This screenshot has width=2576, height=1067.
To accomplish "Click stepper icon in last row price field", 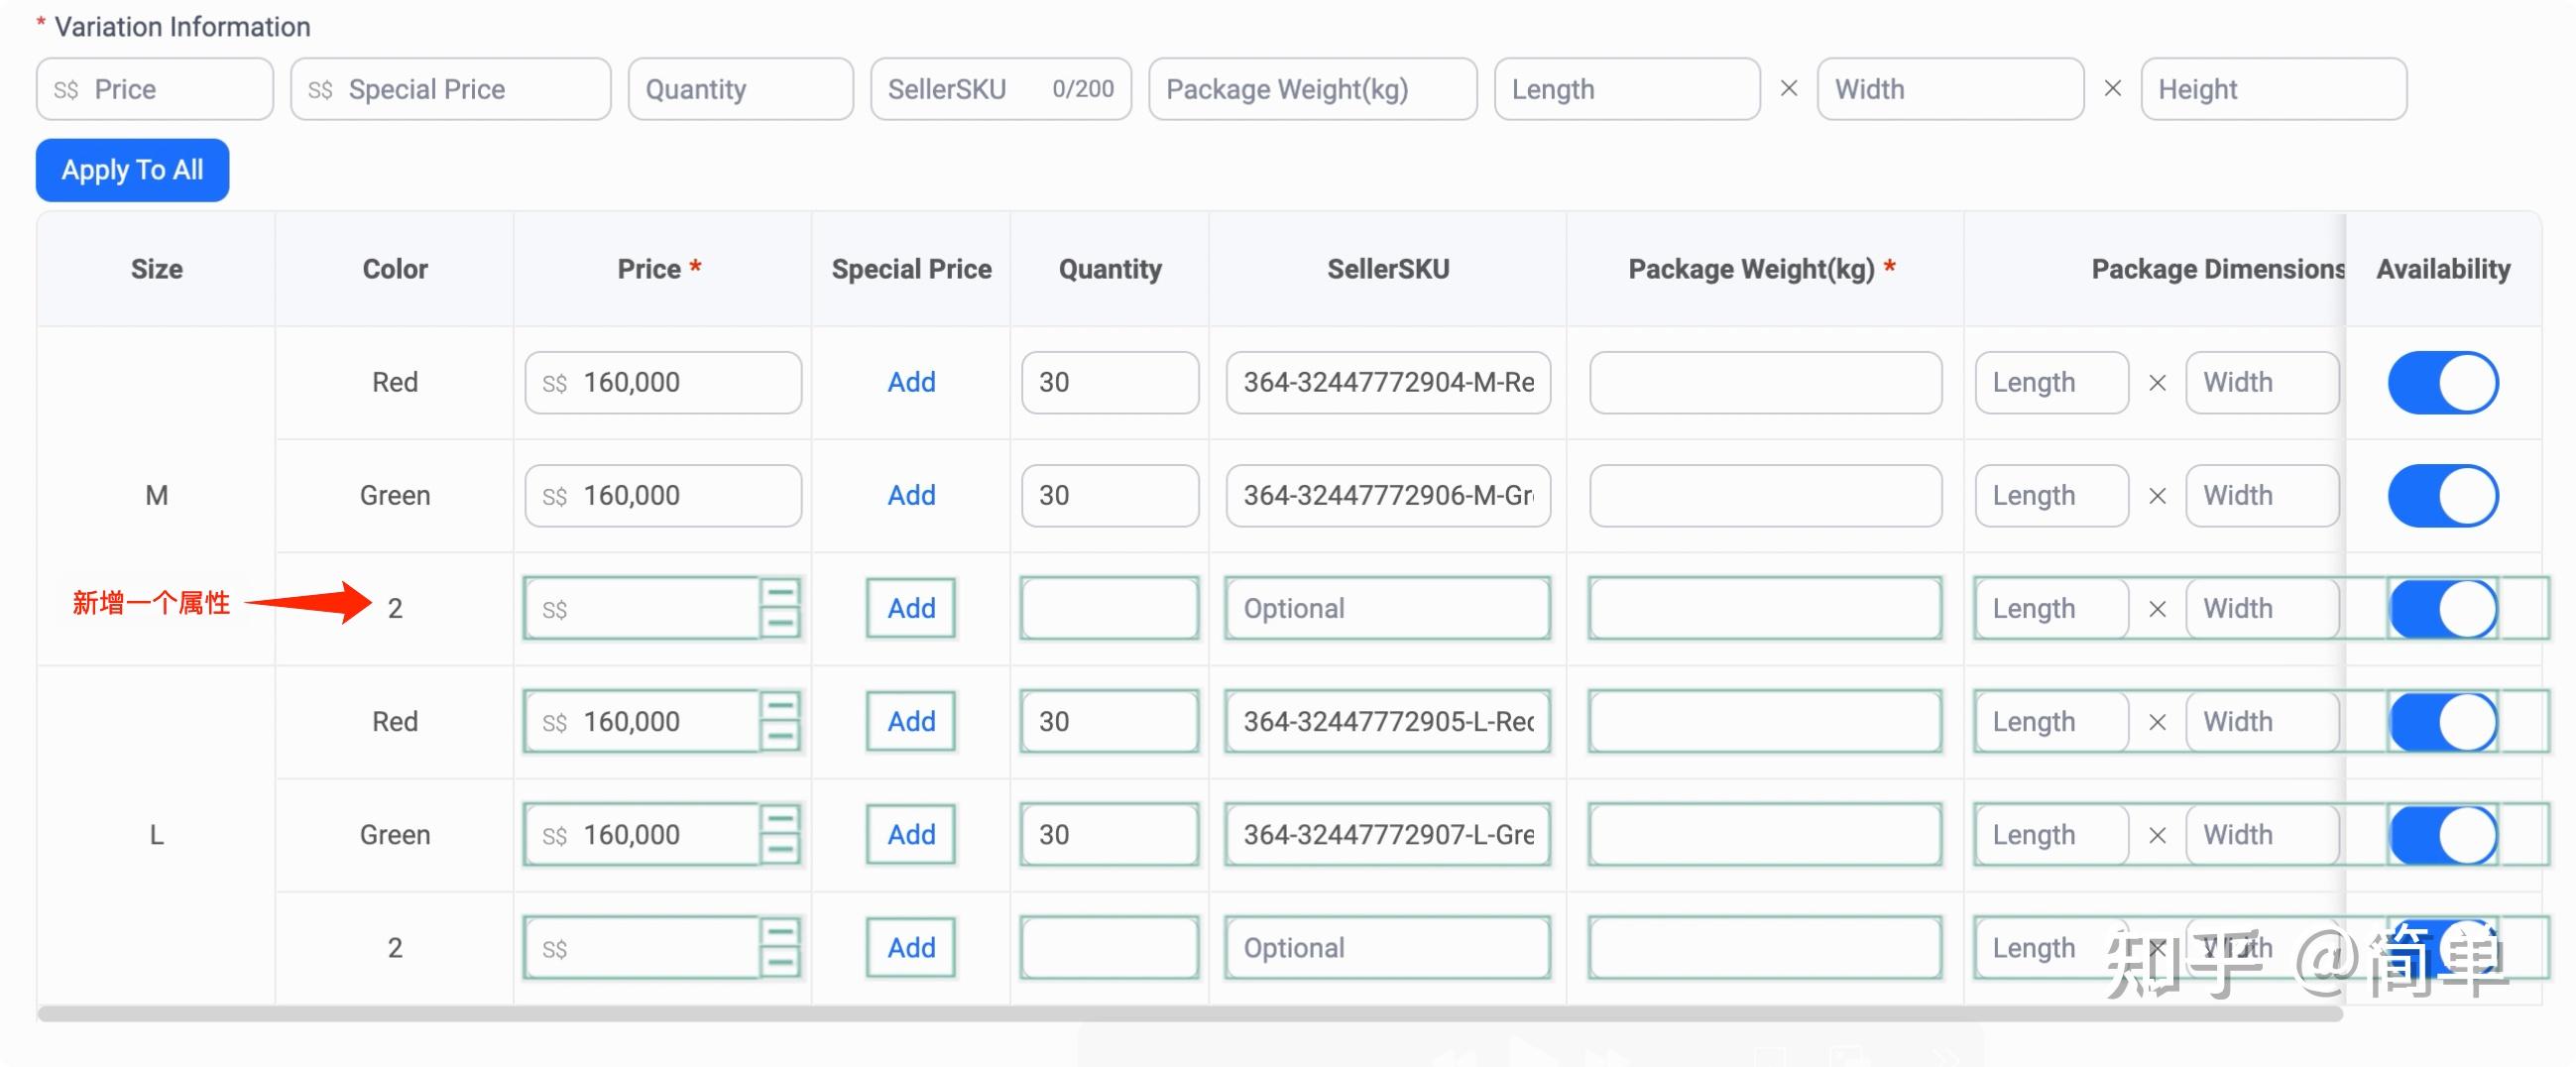I will [780, 947].
